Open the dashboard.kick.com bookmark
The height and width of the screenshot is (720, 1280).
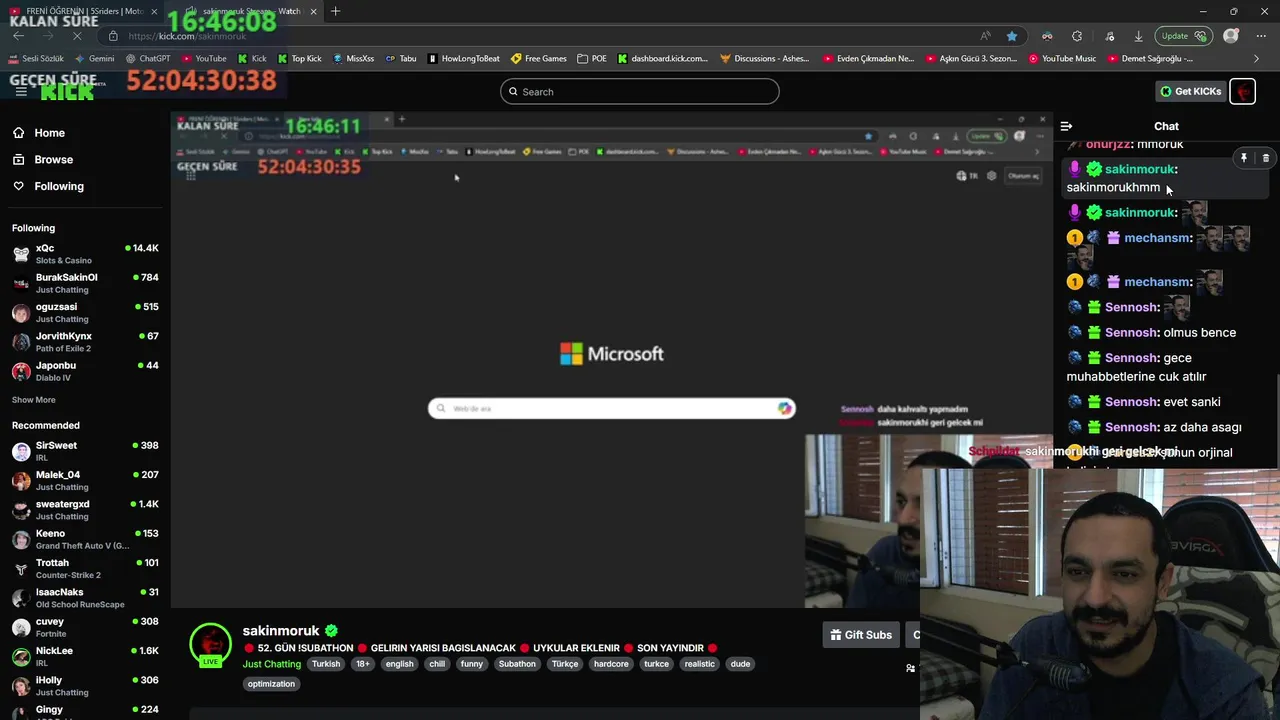click(662, 58)
